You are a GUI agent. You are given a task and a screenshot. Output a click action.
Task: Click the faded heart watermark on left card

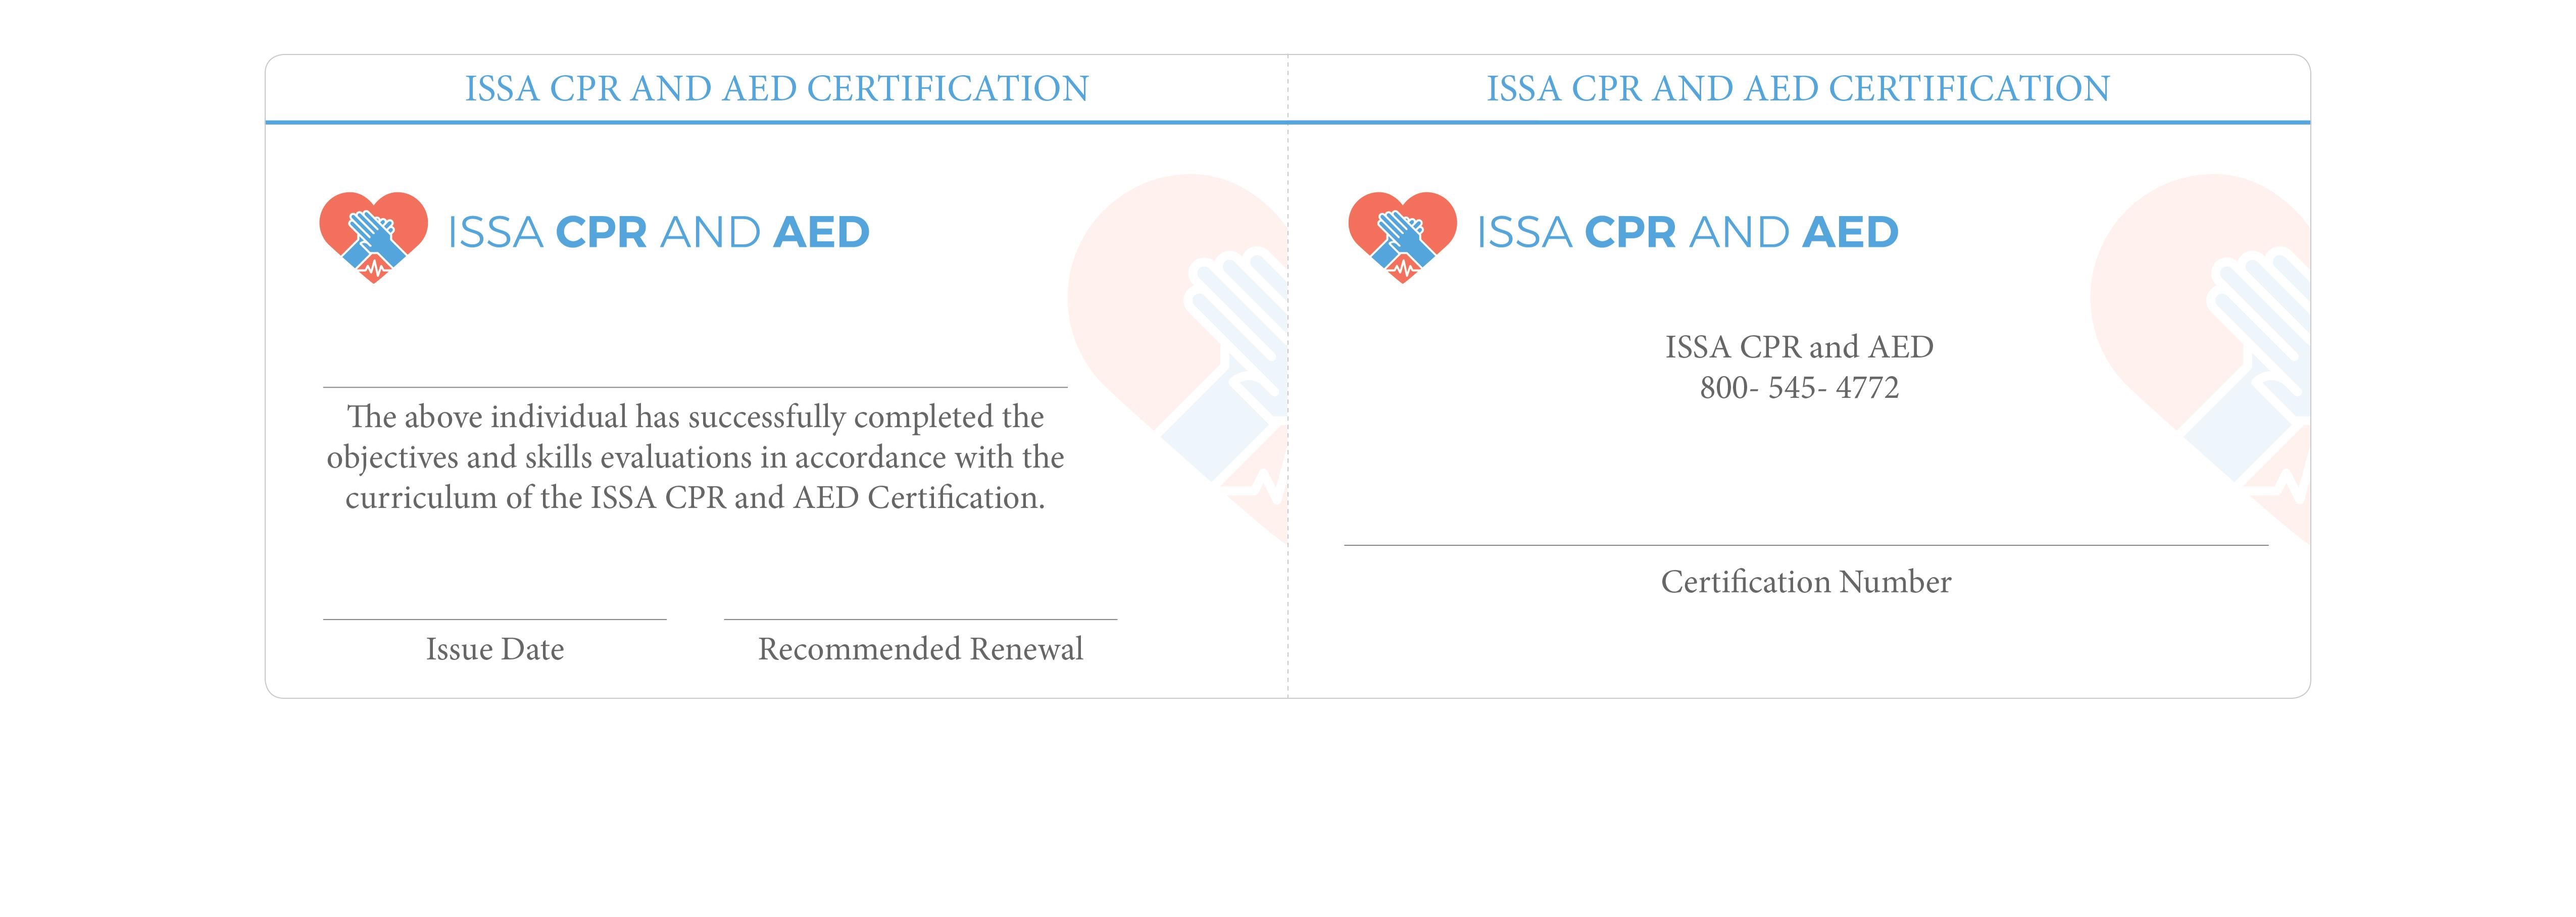coord(1177,358)
